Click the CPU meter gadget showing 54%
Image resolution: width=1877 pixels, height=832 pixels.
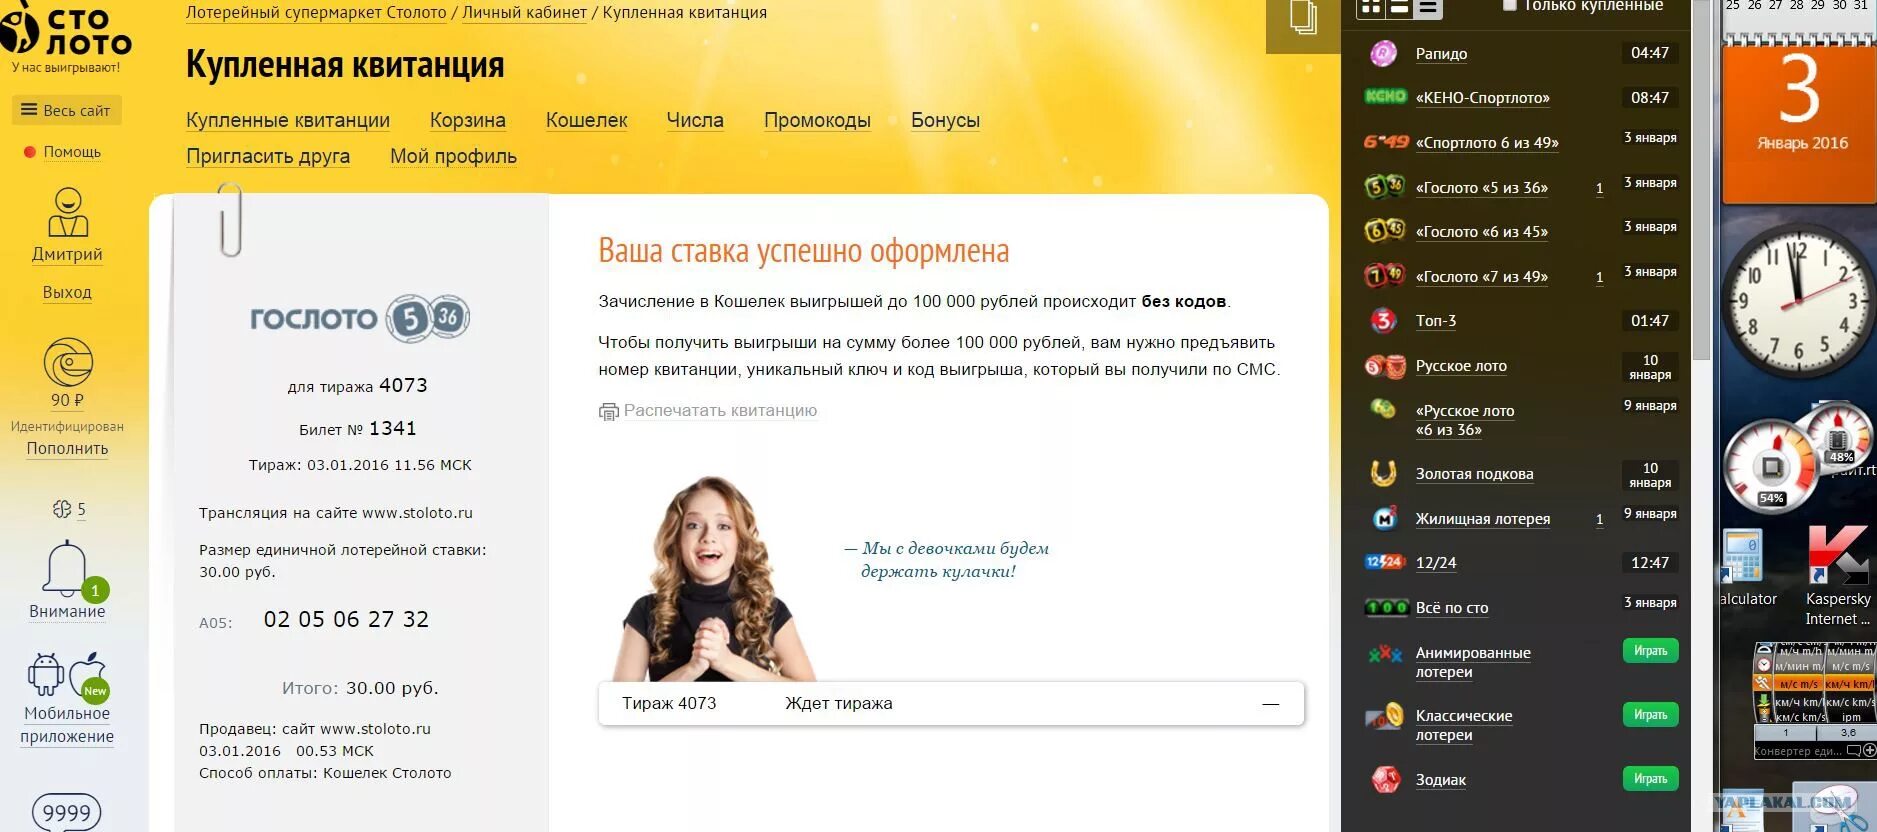pyautogui.click(x=1771, y=466)
